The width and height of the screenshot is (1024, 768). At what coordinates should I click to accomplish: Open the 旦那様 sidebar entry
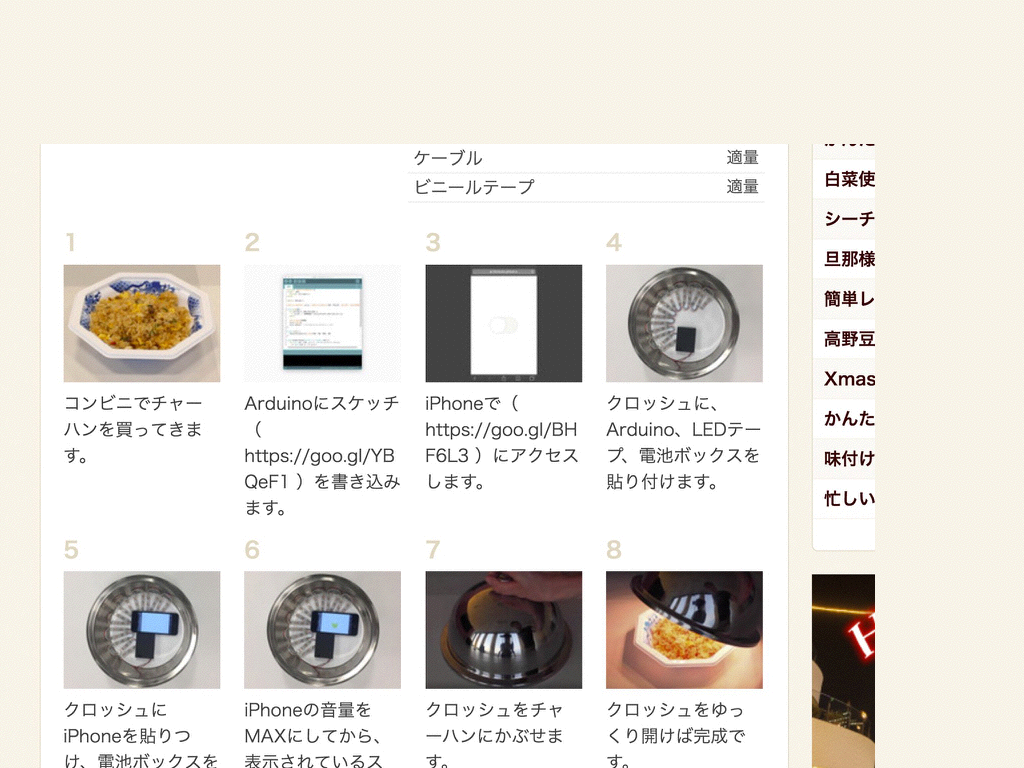(848, 259)
